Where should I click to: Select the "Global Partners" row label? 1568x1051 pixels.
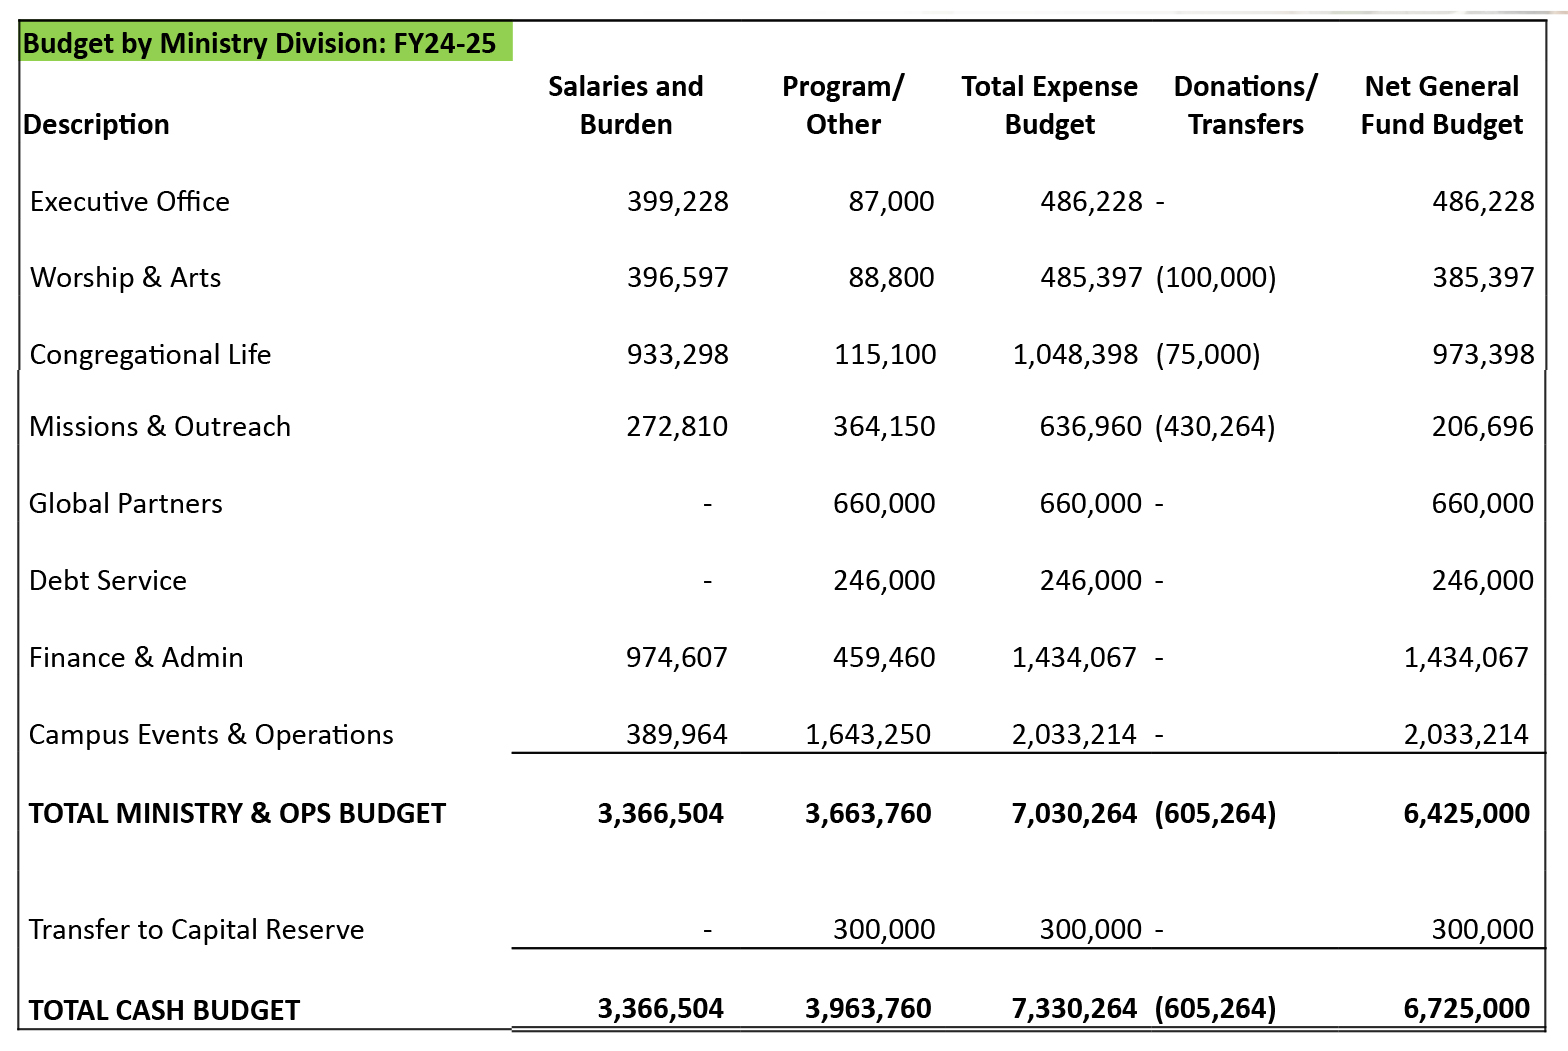tap(126, 504)
